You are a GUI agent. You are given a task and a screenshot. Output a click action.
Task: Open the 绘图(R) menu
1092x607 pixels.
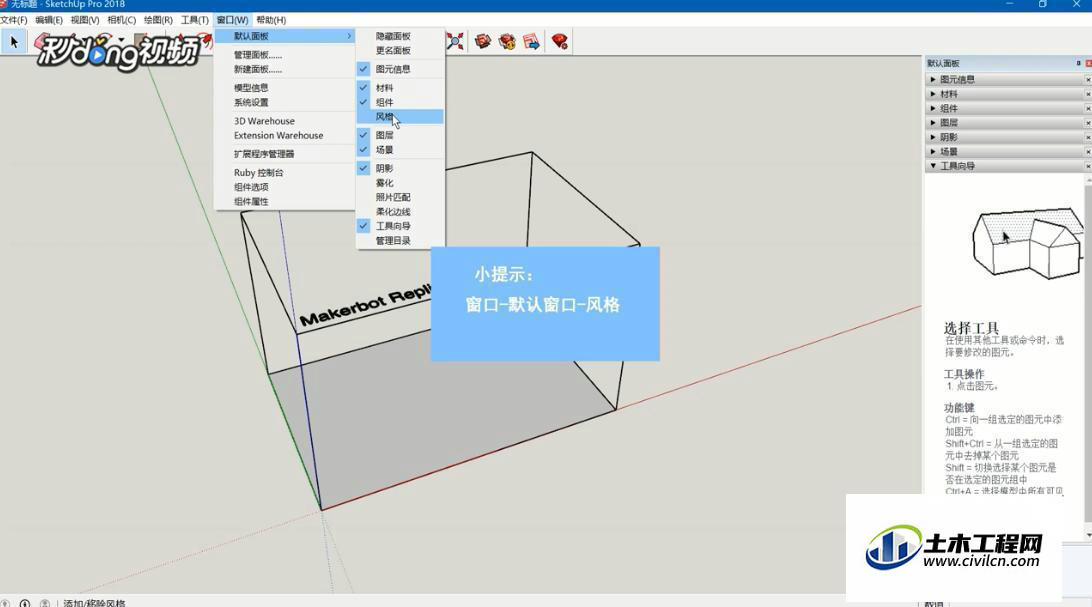[x=158, y=20]
